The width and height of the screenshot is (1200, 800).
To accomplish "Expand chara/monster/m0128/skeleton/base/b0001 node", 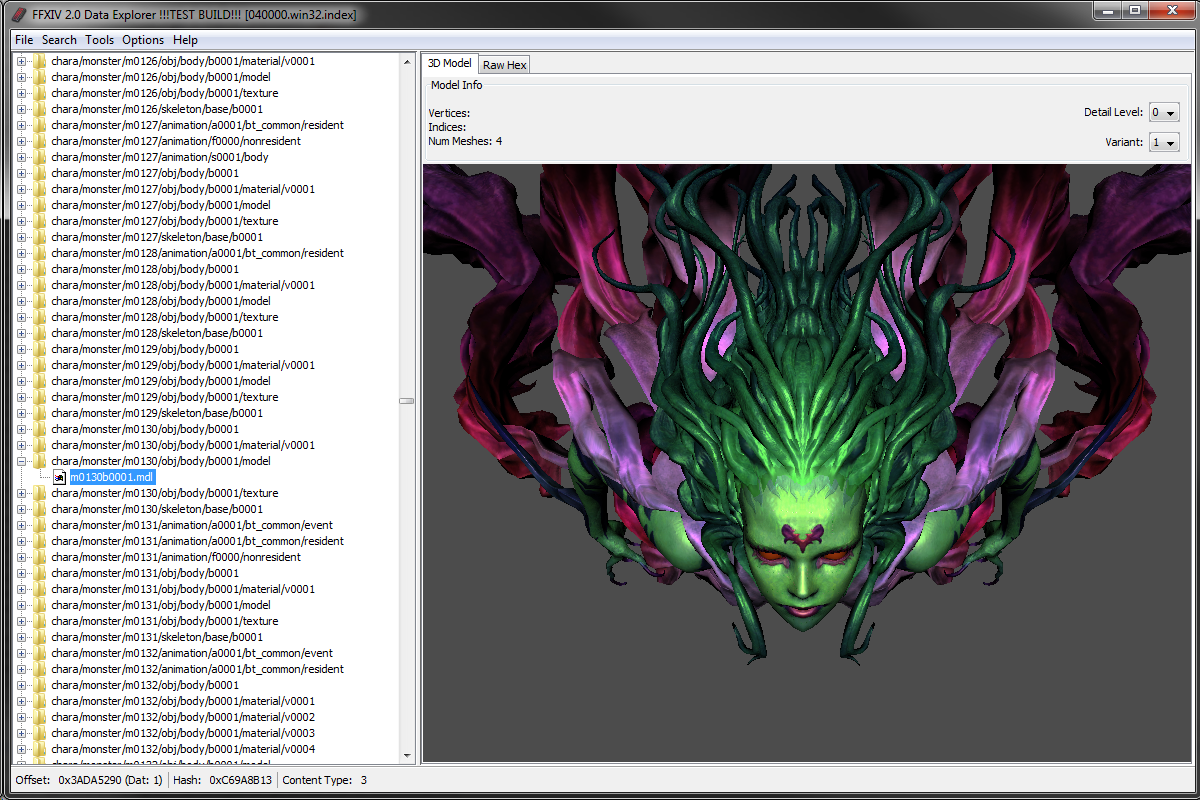I will [22, 333].
